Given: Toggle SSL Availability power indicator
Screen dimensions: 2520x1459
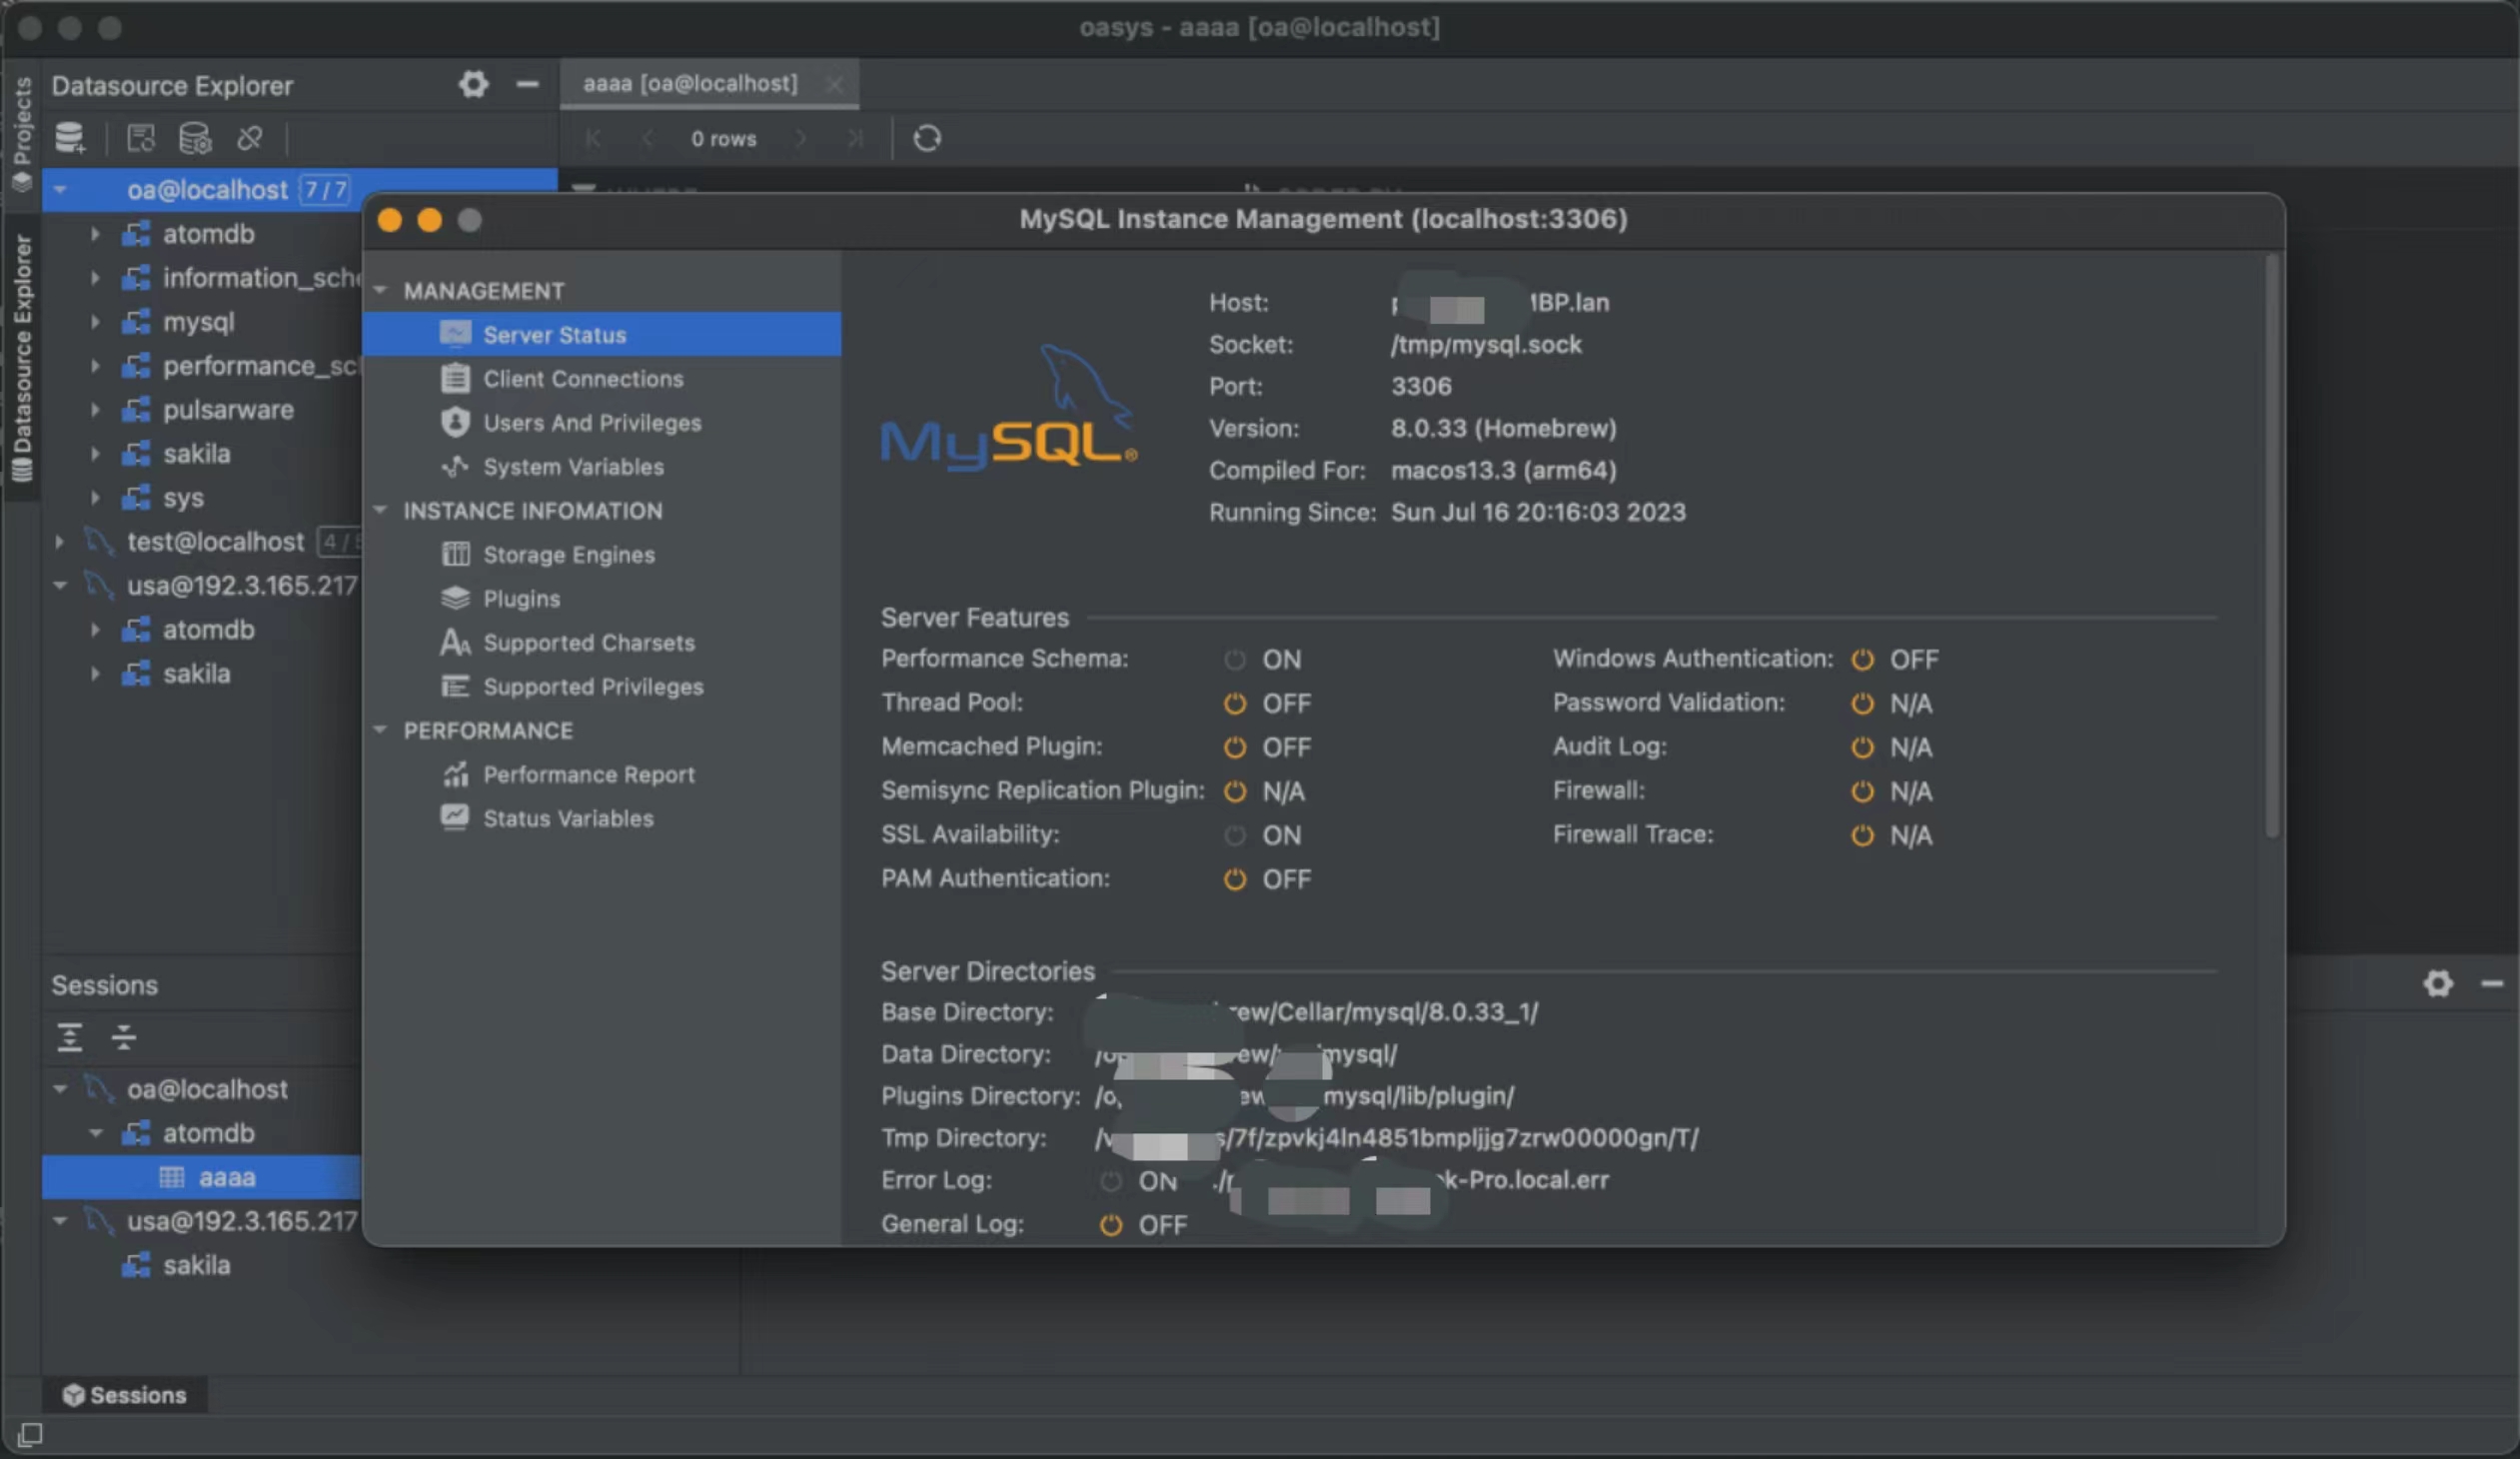Looking at the screenshot, I should point(1235,836).
